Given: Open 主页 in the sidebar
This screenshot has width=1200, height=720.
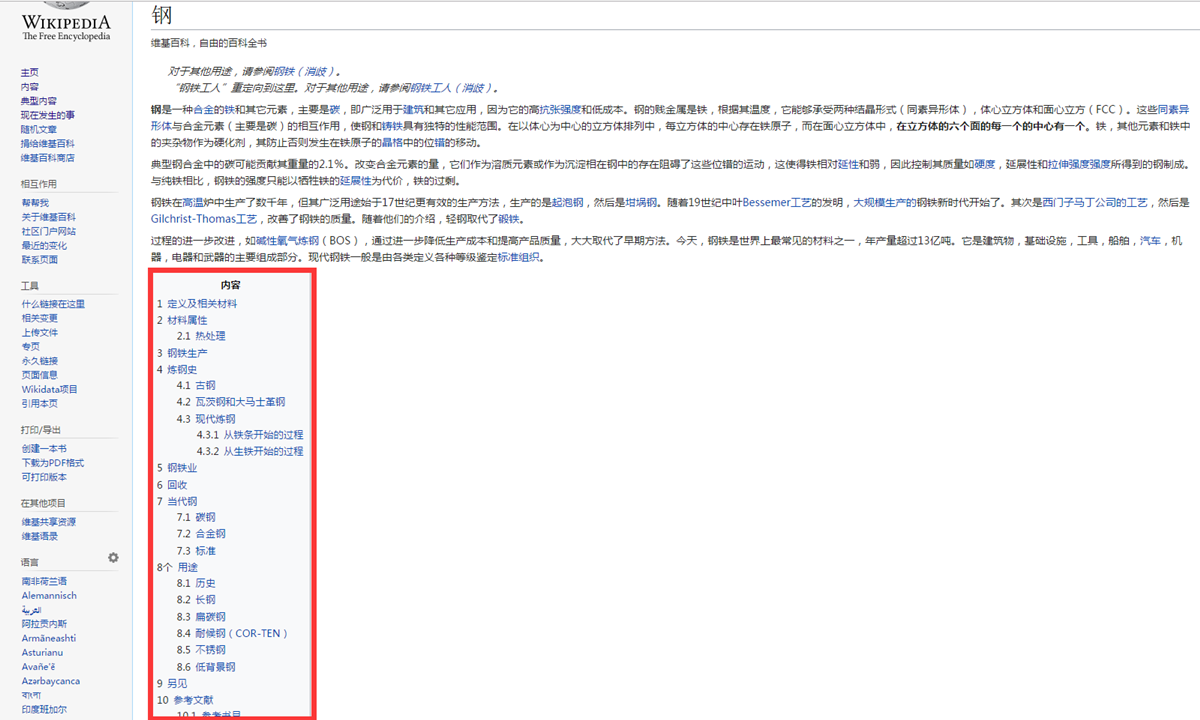Looking at the screenshot, I should pos(30,73).
